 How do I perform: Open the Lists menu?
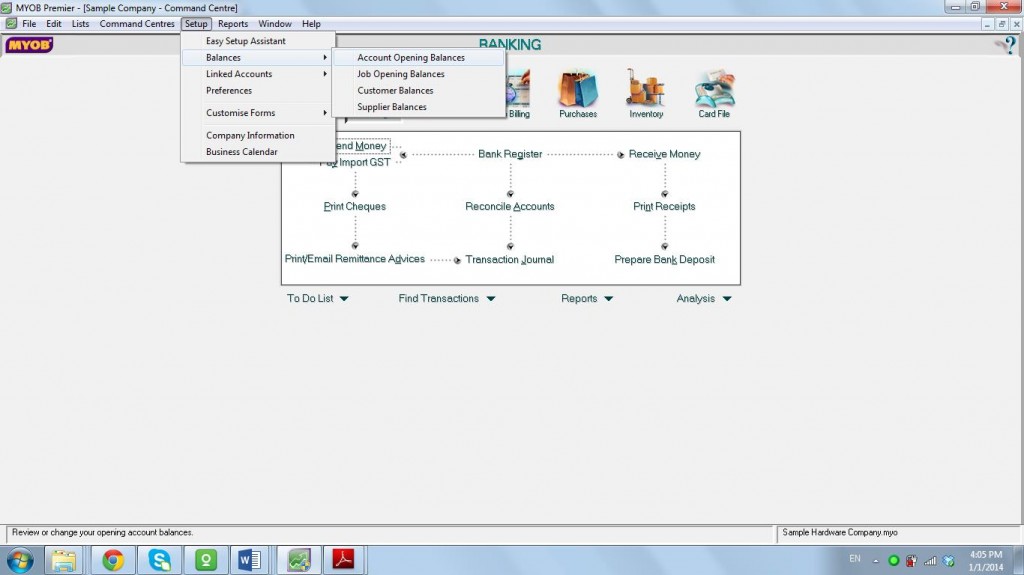pos(80,24)
